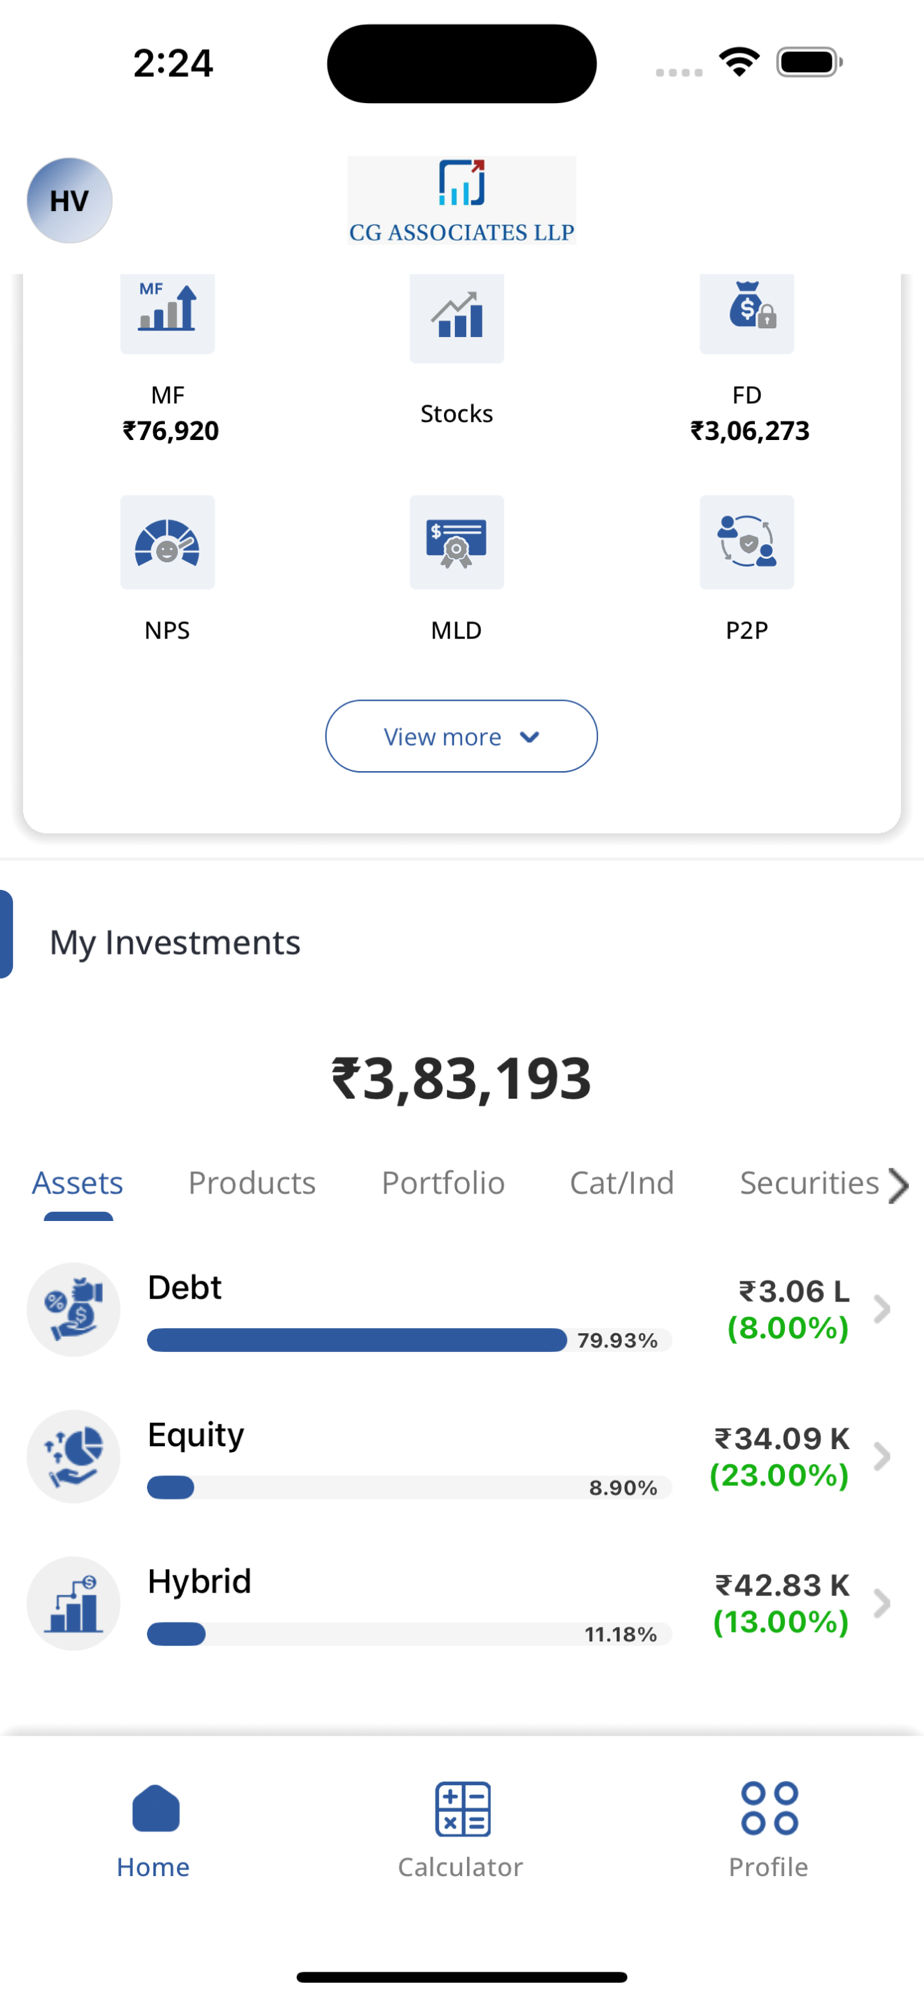Switch to the Portfolio tab
Screen dimensions: 924x2000
click(x=443, y=1183)
